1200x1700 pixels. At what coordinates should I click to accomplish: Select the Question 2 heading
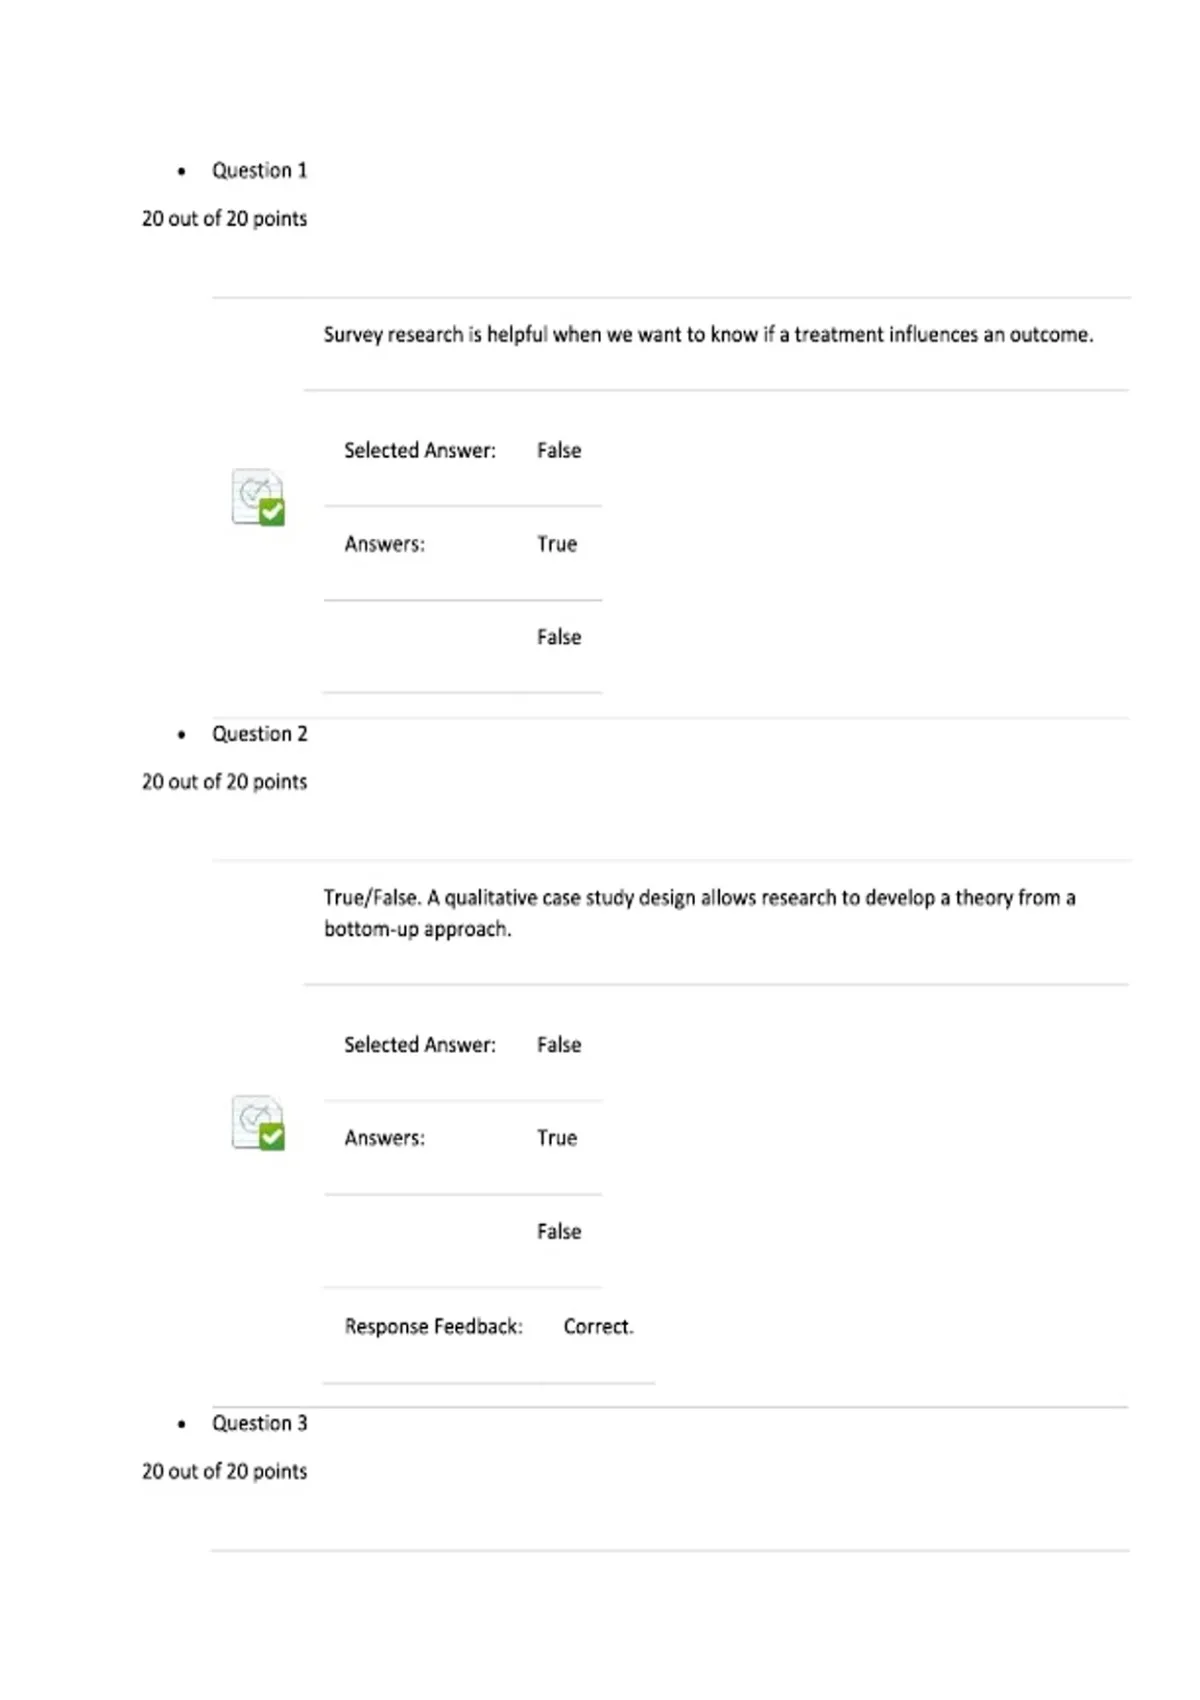pyautogui.click(x=259, y=734)
